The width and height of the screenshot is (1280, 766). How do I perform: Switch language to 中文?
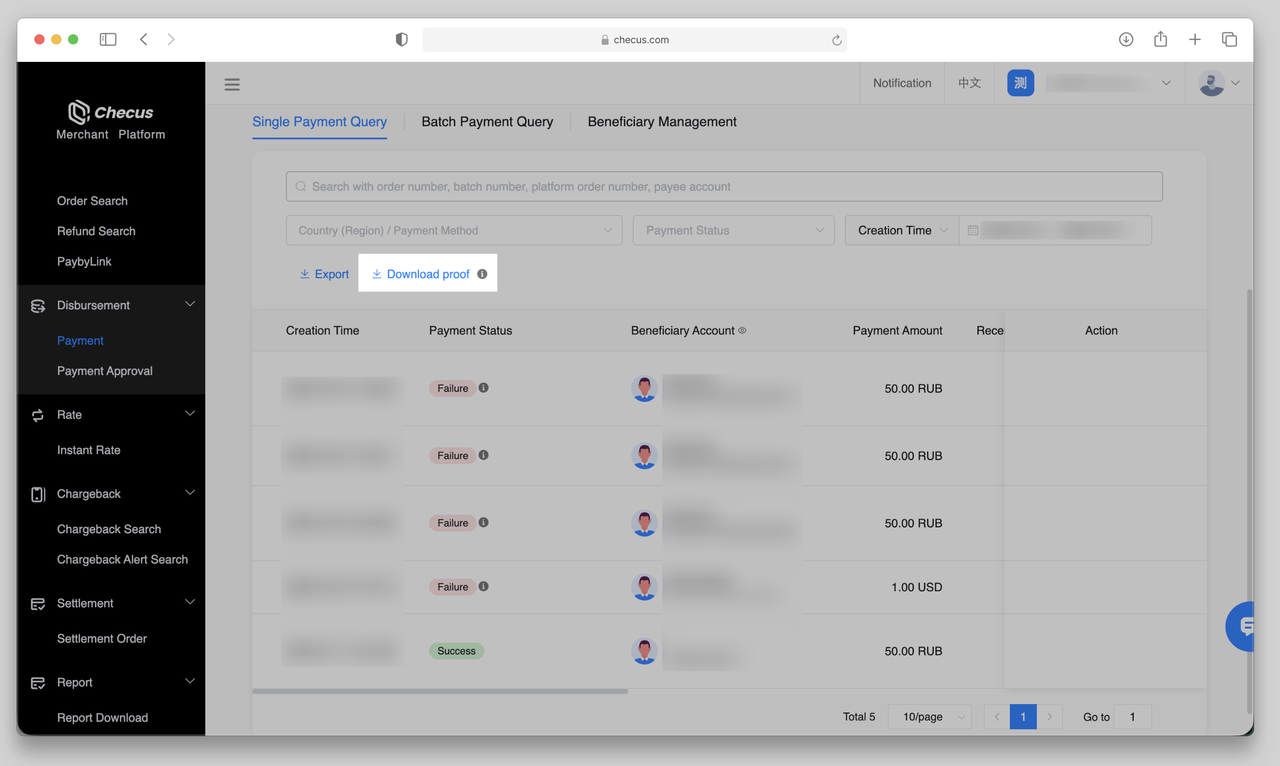tap(969, 84)
